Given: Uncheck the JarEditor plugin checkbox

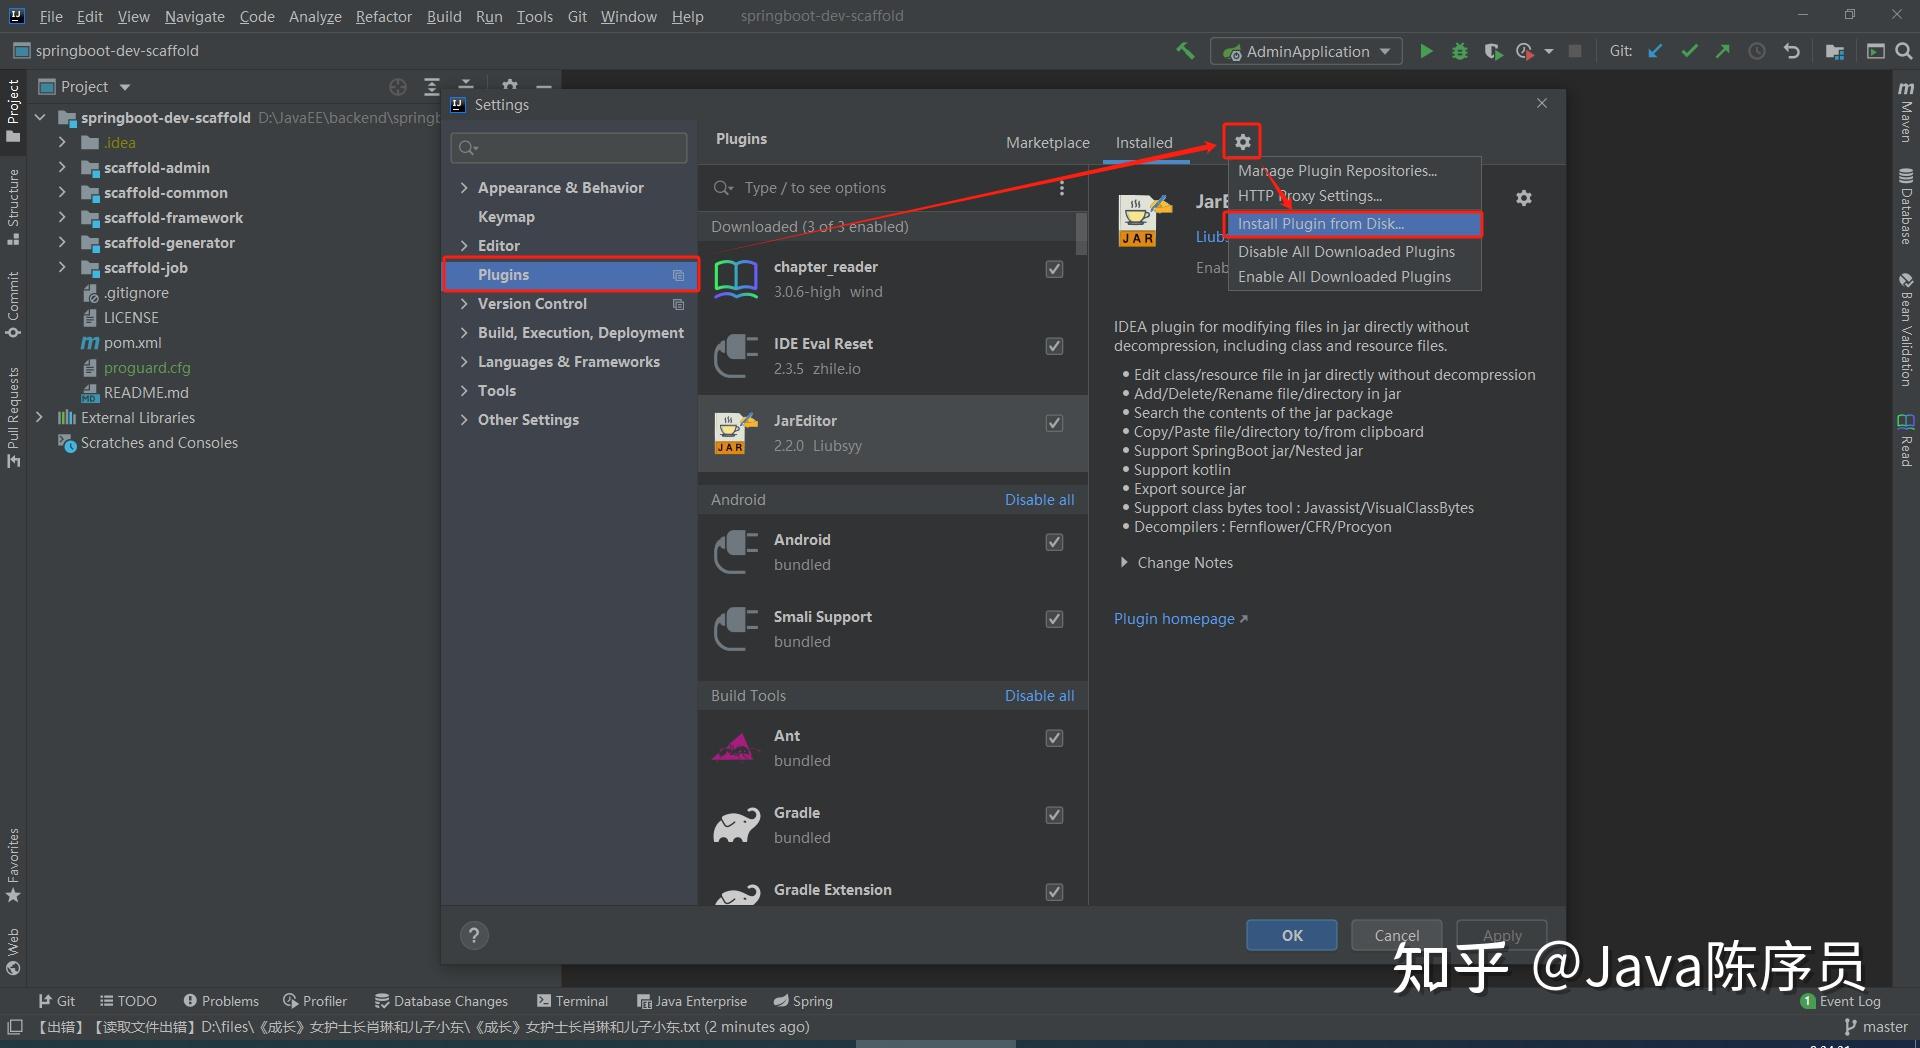Looking at the screenshot, I should 1054,422.
